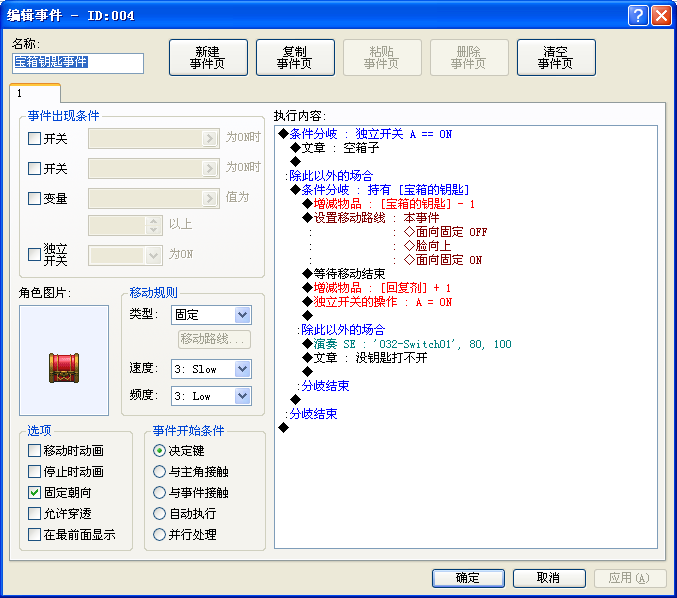Enable the second 开关 condition checkbox

[34, 168]
